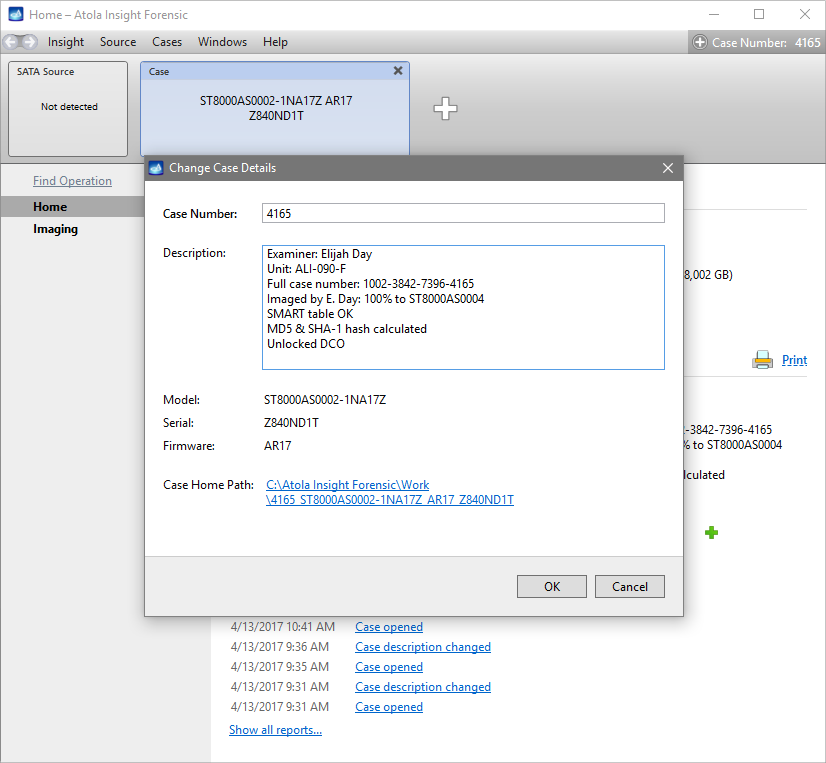Click the green plus icon
The image size is (826, 763).
coord(711,533)
